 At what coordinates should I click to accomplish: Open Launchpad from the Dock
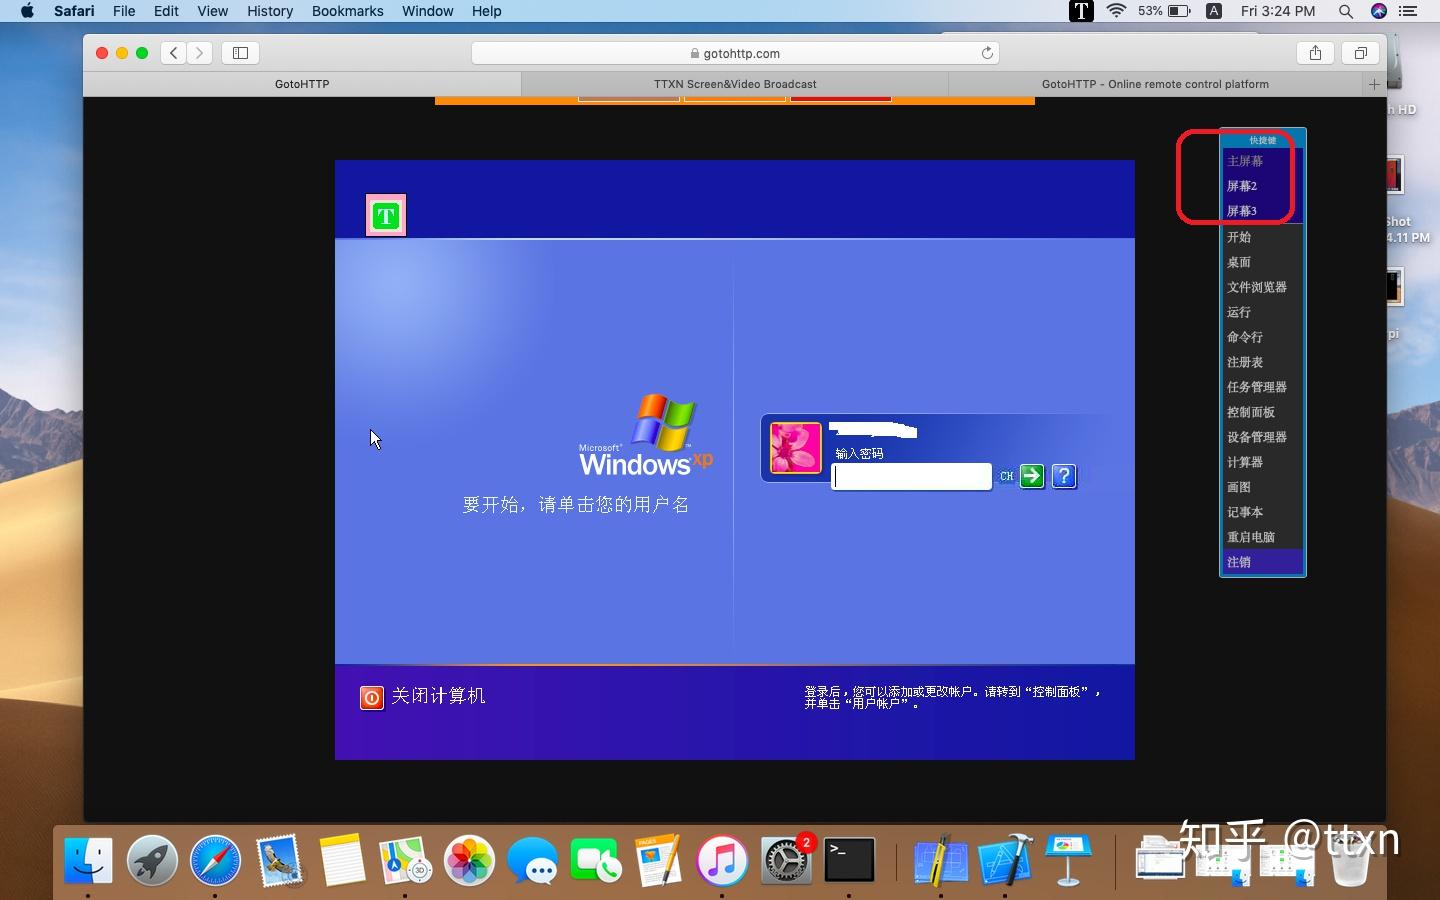pyautogui.click(x=152, y=858)
